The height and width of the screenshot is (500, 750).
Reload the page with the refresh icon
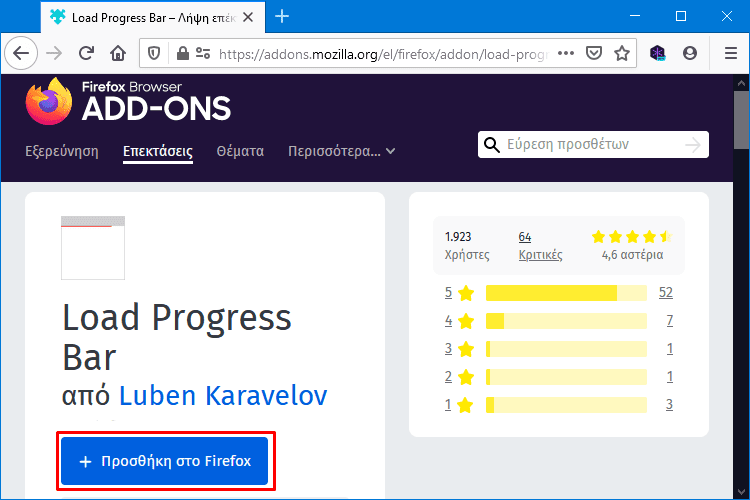(x=86, y=53)
